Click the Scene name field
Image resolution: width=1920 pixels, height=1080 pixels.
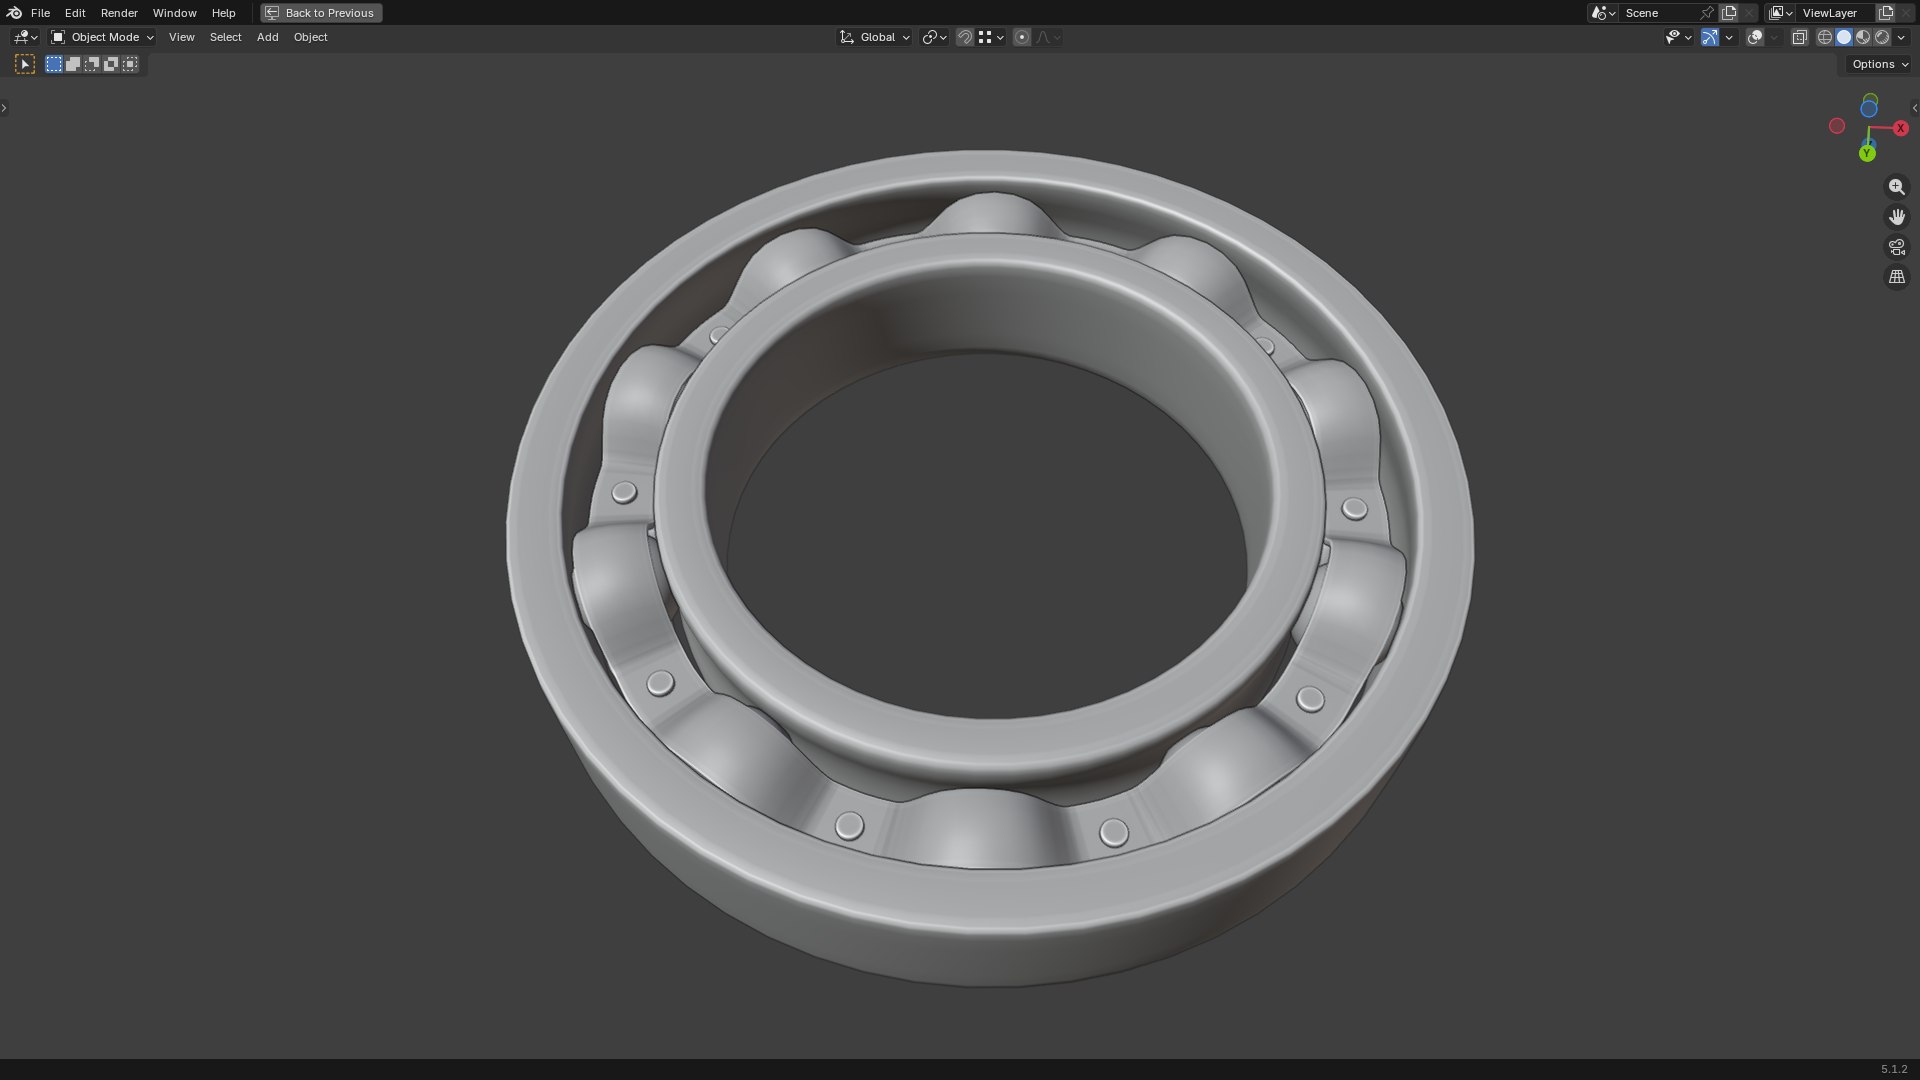(x=1659, y=13)
